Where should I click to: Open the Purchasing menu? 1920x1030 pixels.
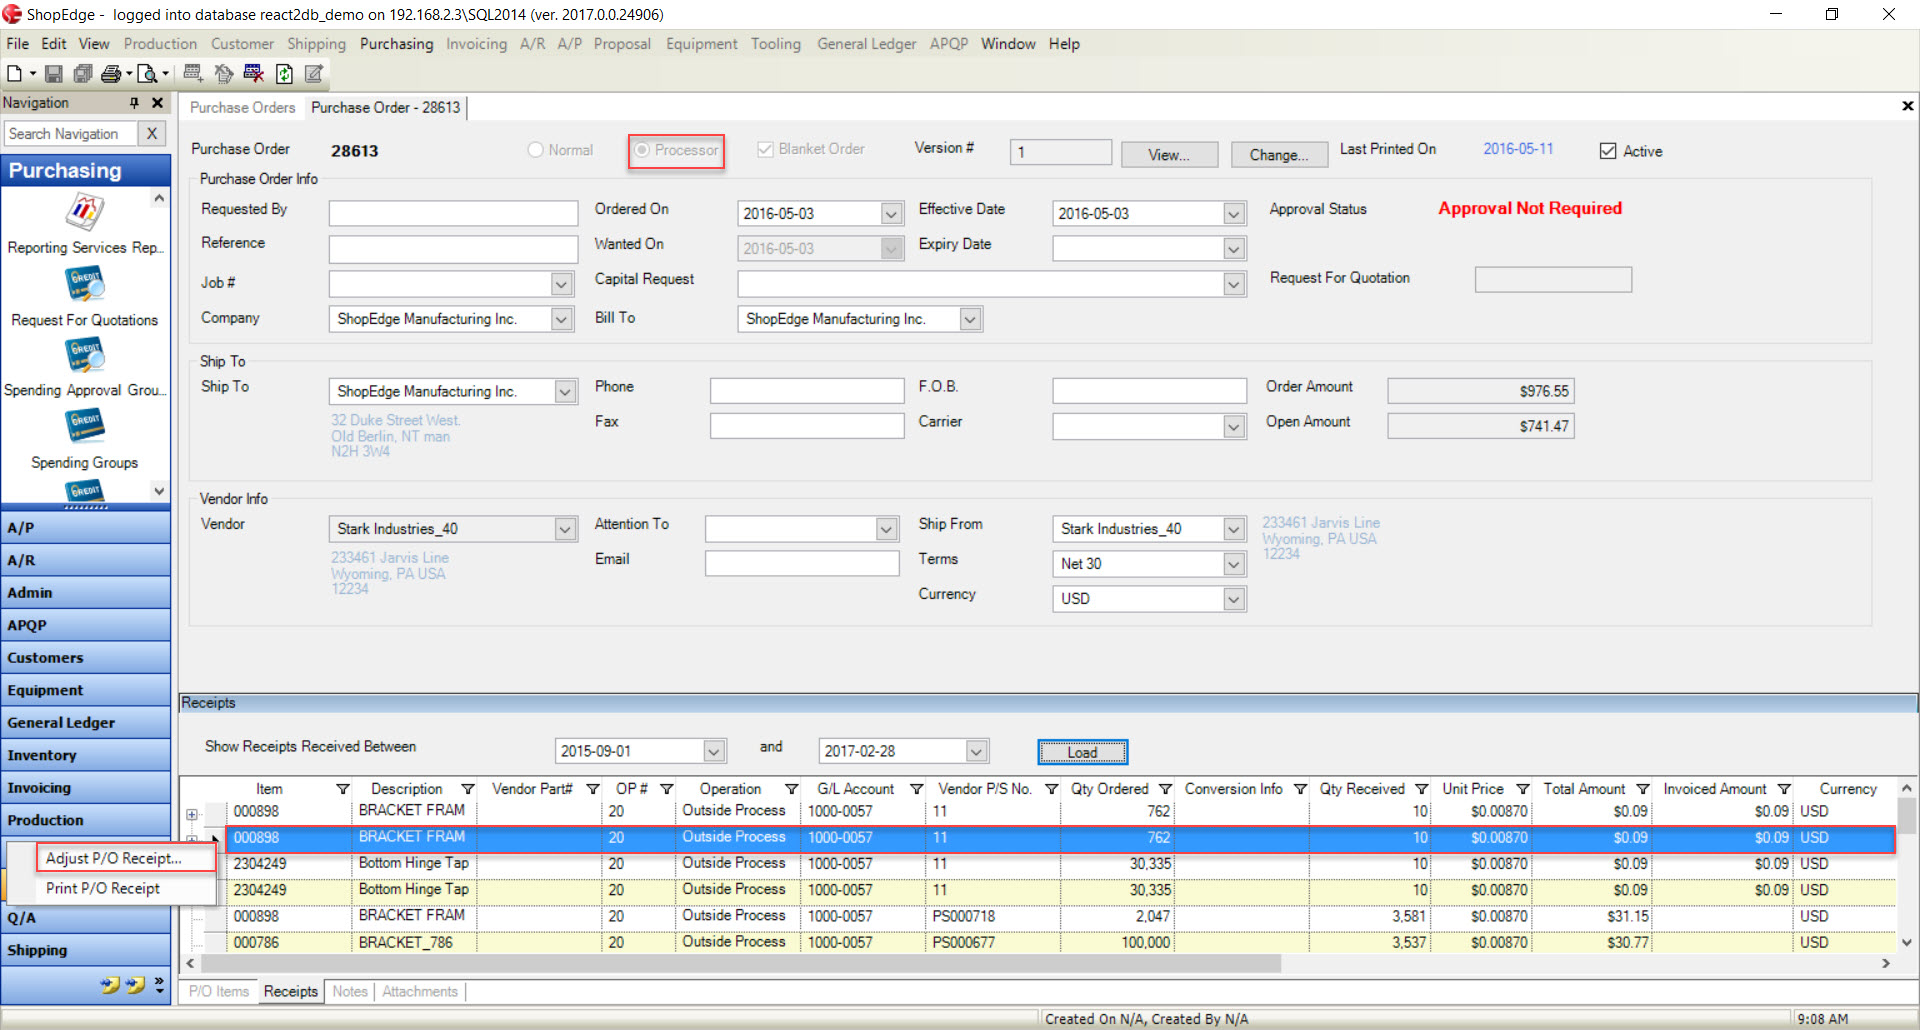[396, 44]
